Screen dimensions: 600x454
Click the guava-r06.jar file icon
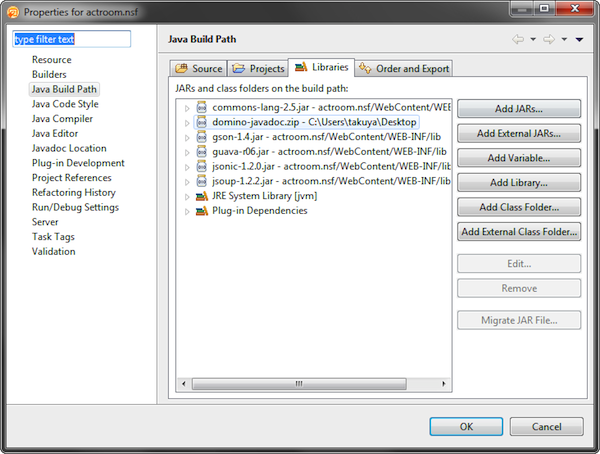coord(202,152)
